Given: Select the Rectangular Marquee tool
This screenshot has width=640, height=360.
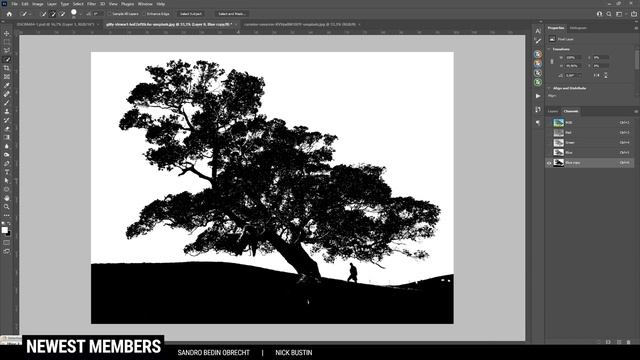Looking at the screenshot, I should pyautogui.click(x=7, y=42).
